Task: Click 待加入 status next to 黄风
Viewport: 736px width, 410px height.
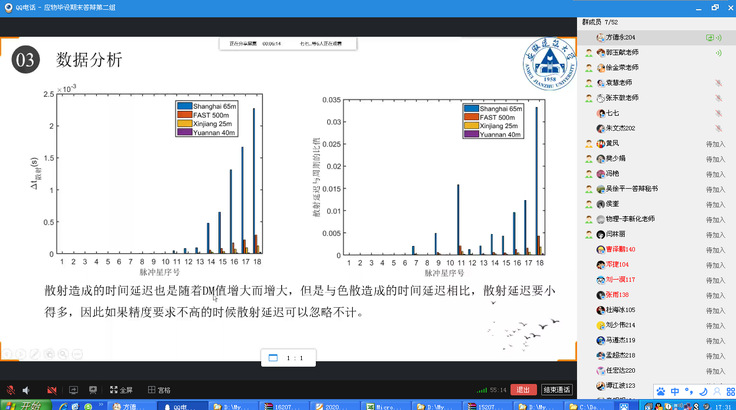Action: [715, 143]
